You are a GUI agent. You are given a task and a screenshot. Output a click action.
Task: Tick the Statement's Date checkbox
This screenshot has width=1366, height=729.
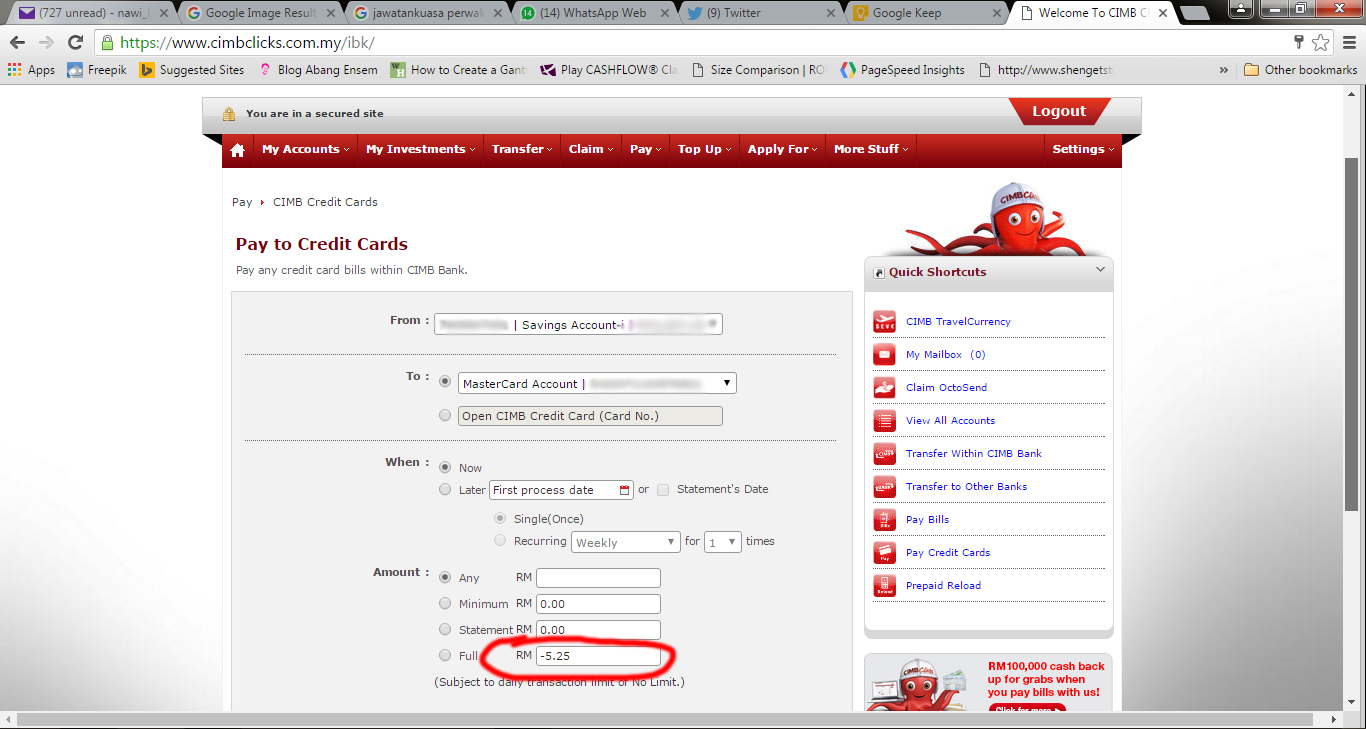tap(663, 489)
